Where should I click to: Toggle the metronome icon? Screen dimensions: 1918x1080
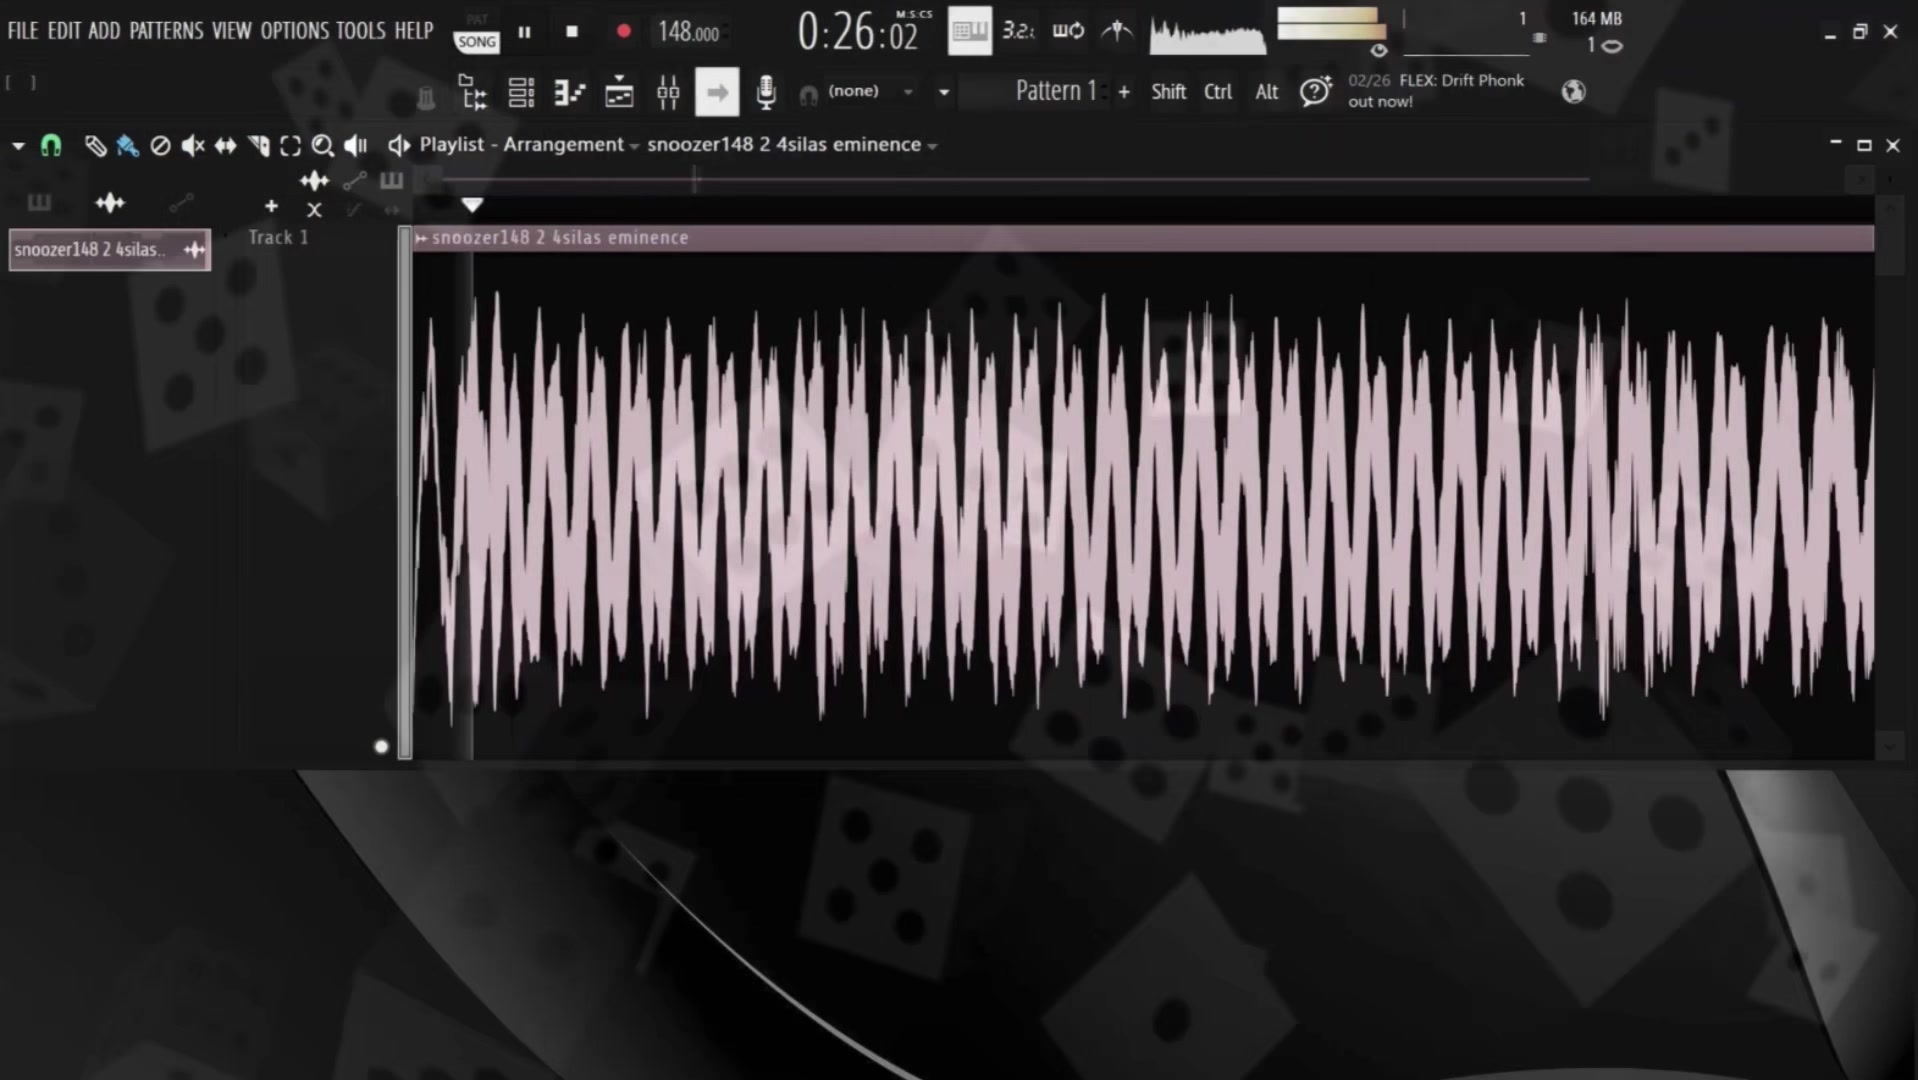click(x=1116, y=31)
